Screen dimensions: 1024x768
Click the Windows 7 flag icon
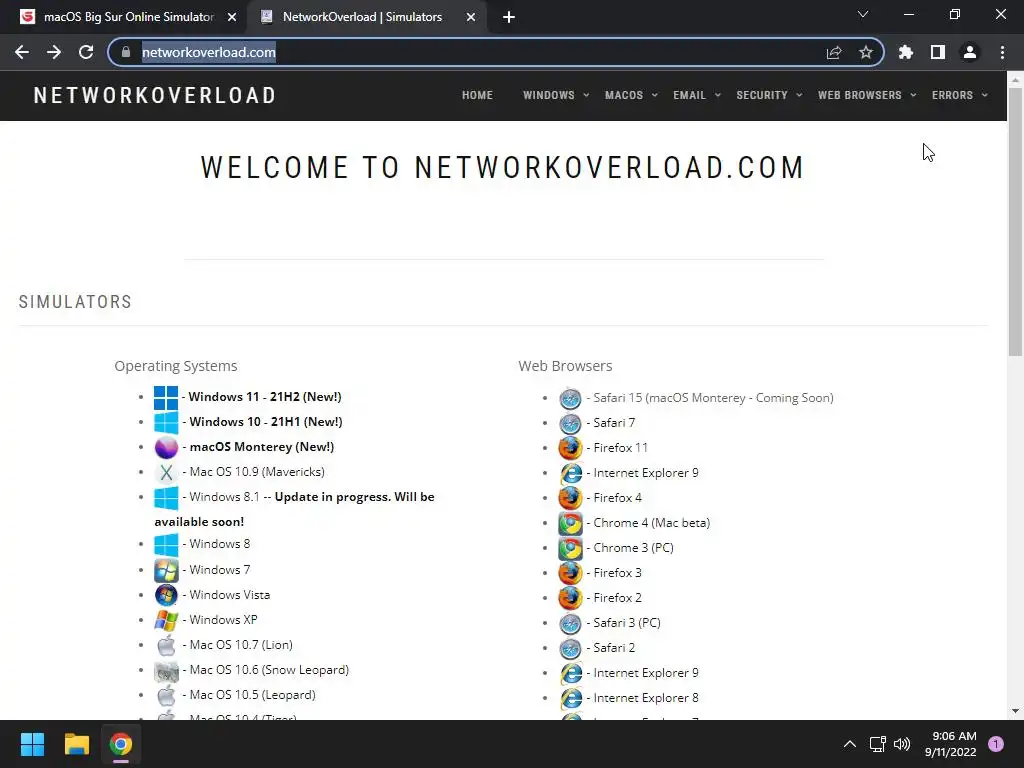tap(166, 571)
